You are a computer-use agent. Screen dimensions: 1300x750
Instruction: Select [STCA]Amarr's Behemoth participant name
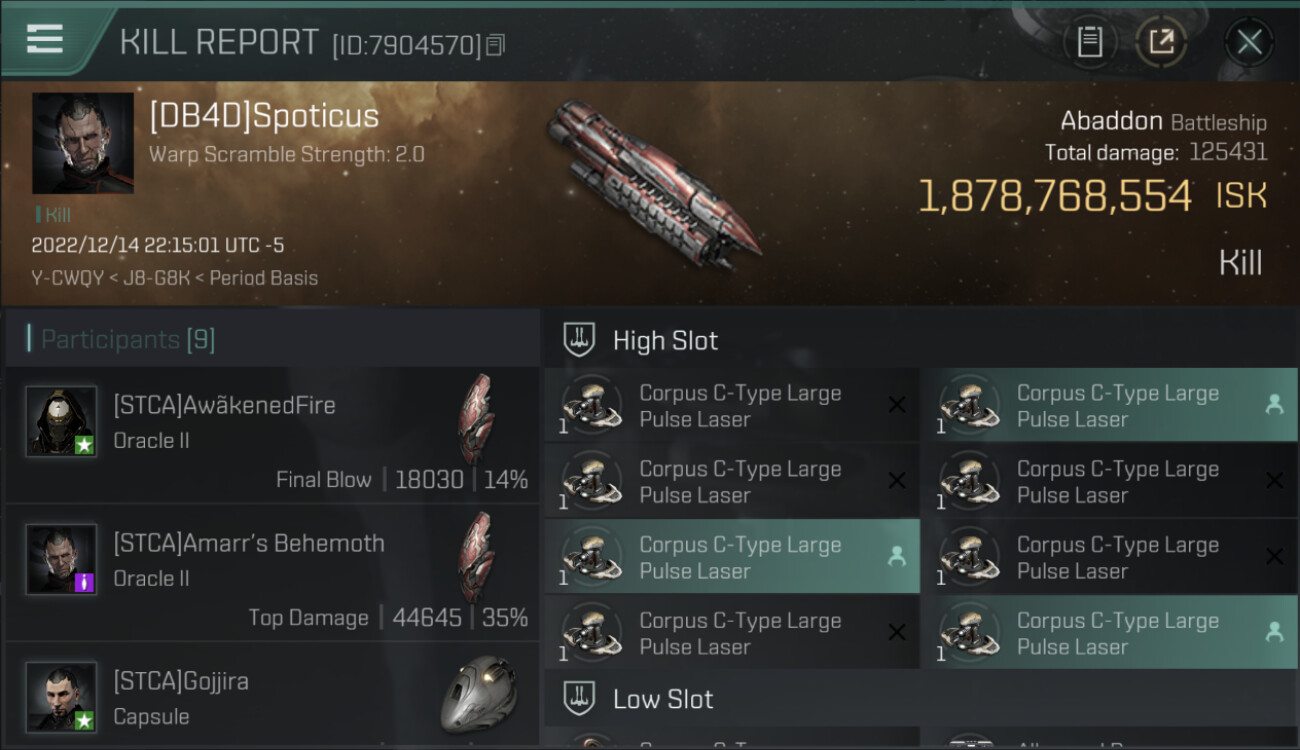[249, 544]
